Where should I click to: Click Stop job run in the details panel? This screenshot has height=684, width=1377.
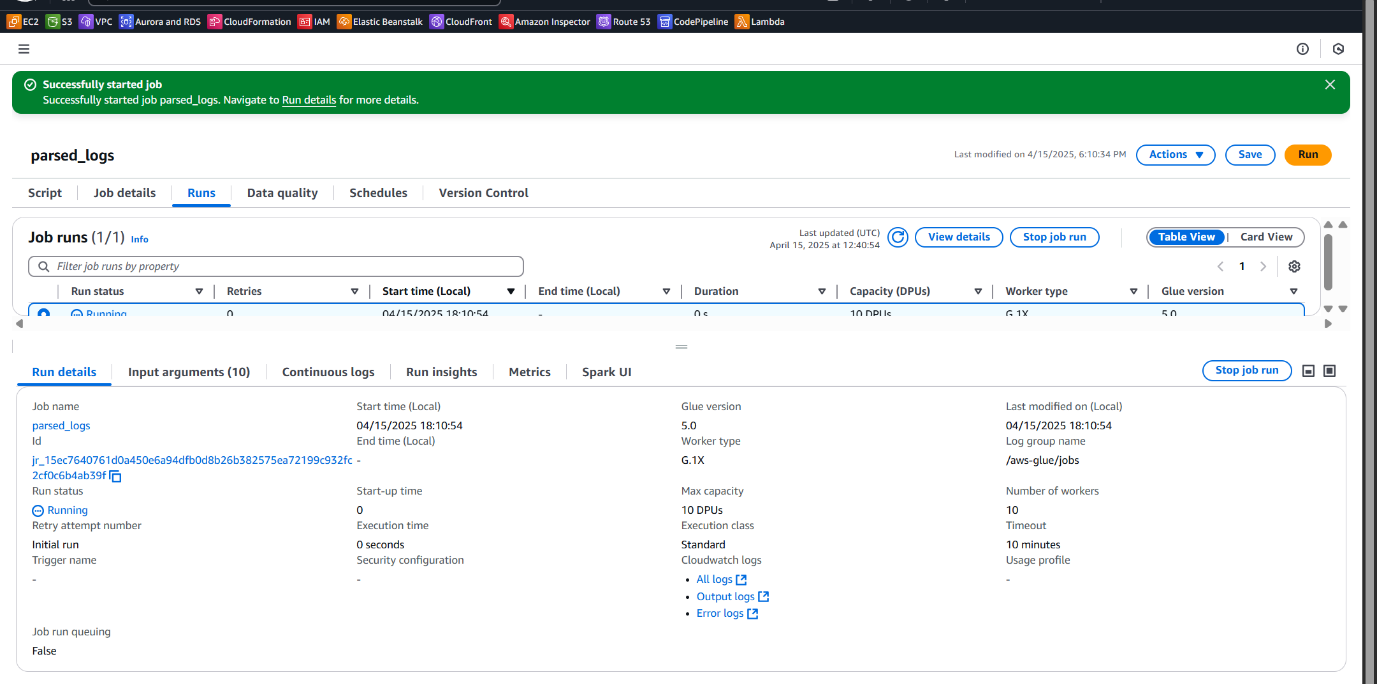pyautogui.click(x=1247, y=371)
